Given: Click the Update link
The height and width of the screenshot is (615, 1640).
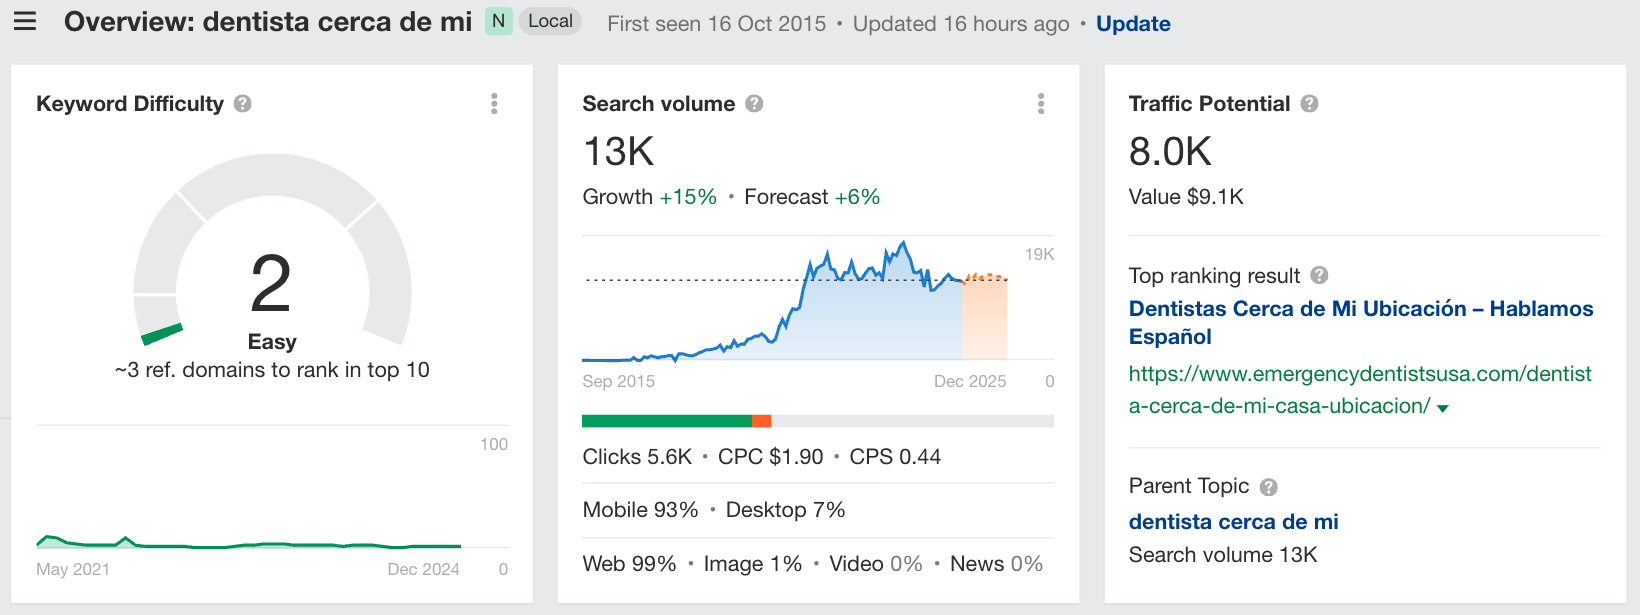Looking at the screenshot, I should (1133, 24).
